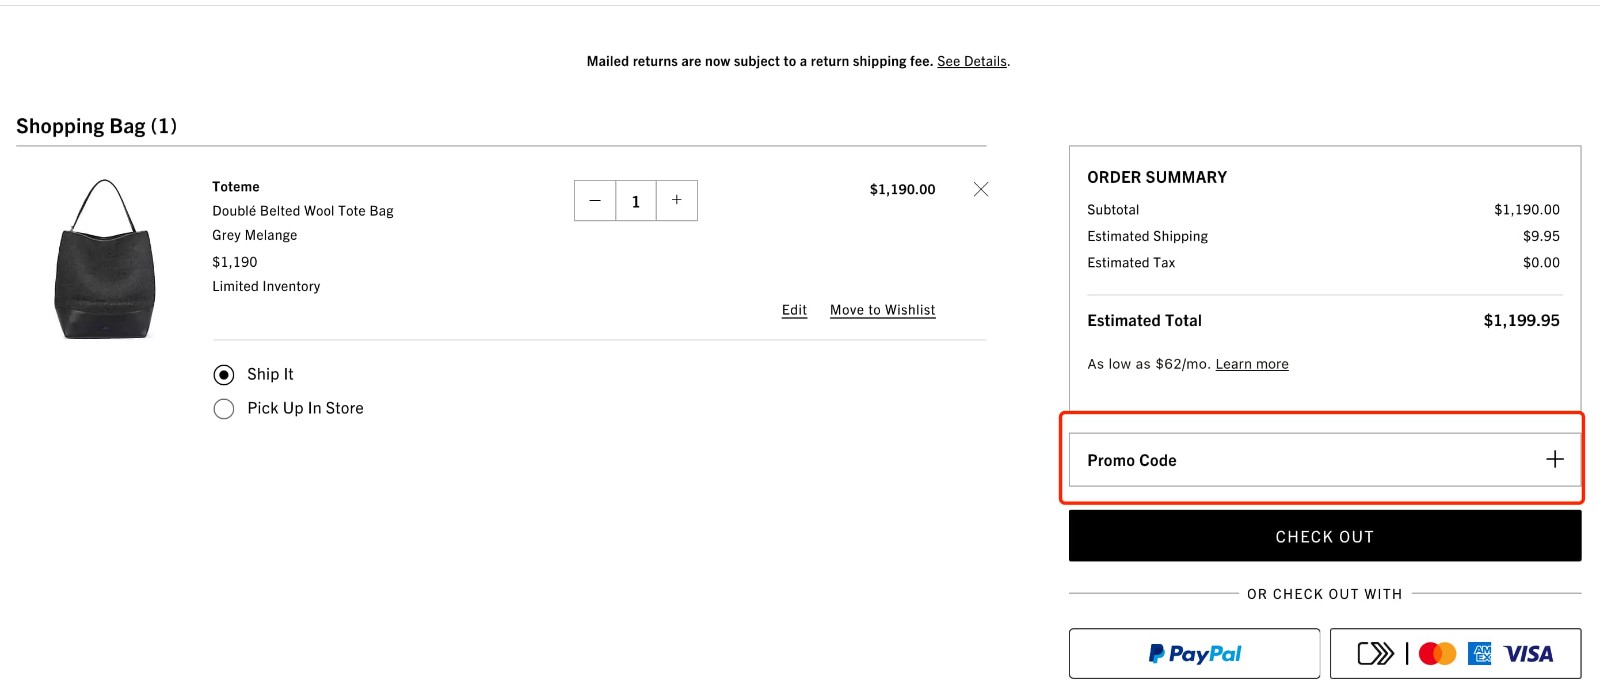Select the Ship It option
The width and height of the screenshot is (1600, 697).
click(224, 374)
